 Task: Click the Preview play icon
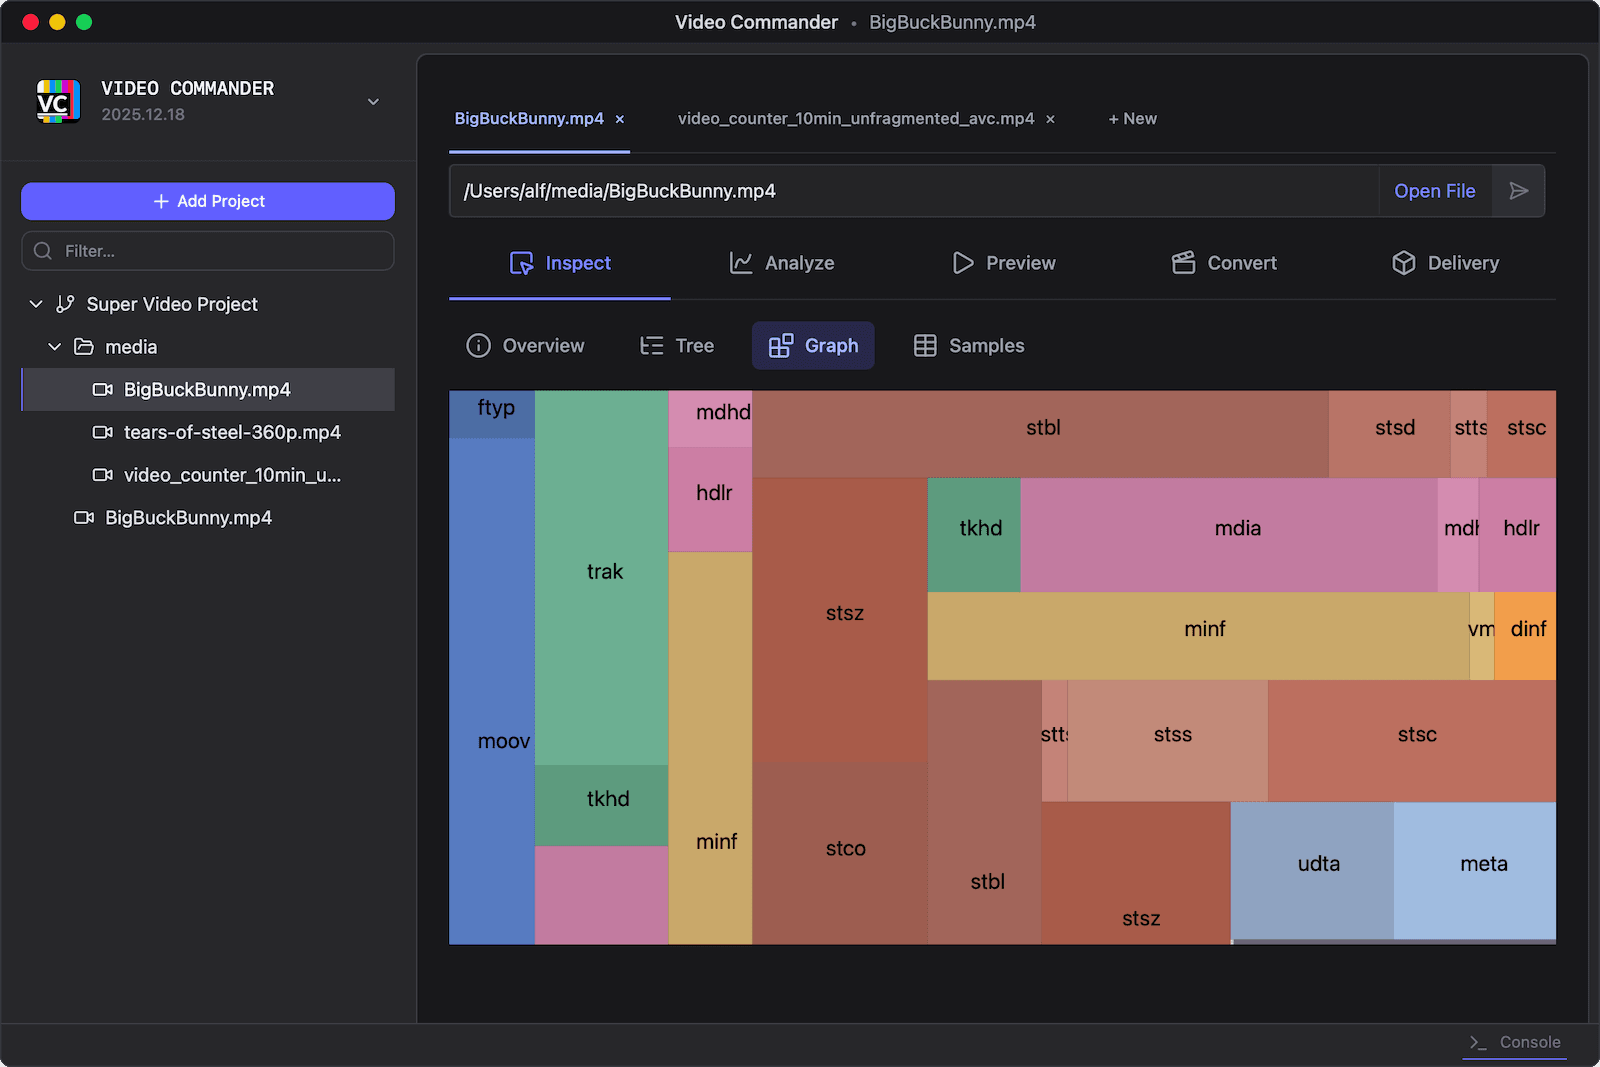(963, 263)
